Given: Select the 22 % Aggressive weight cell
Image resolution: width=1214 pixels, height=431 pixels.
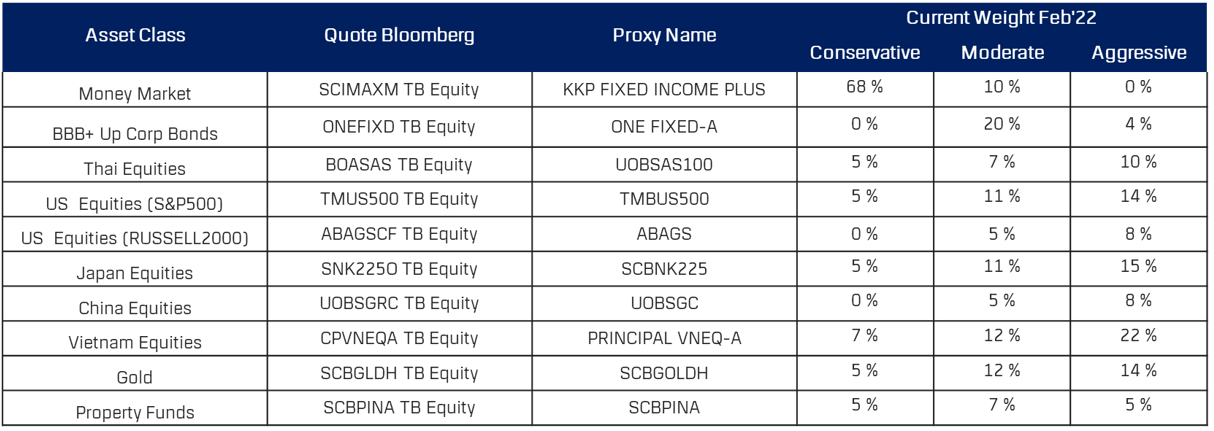Looking at the screenshot, I should [x=1139, y=336].
